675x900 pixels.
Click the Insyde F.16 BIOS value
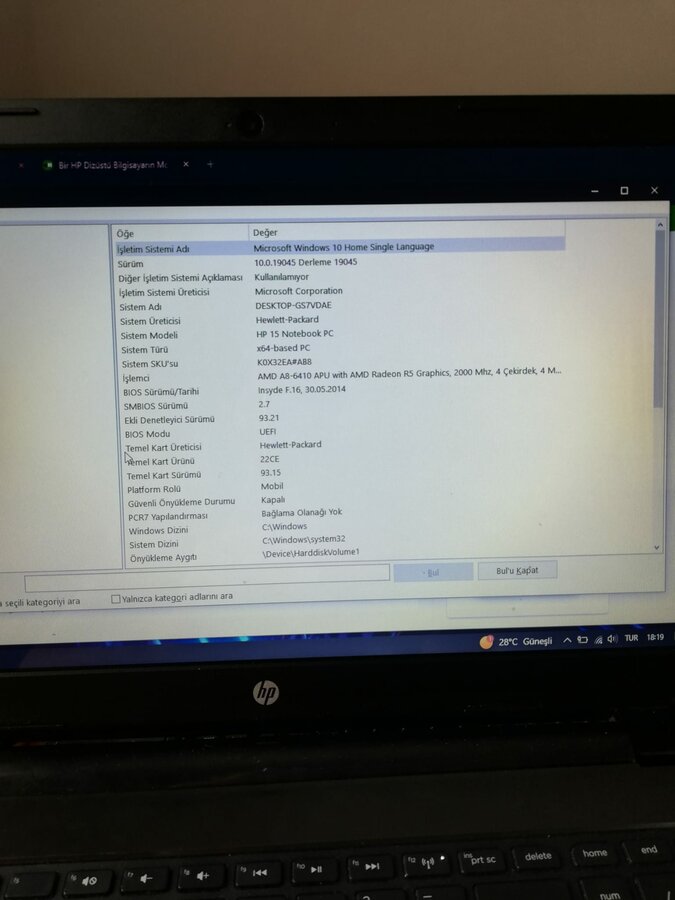(302, 389)
